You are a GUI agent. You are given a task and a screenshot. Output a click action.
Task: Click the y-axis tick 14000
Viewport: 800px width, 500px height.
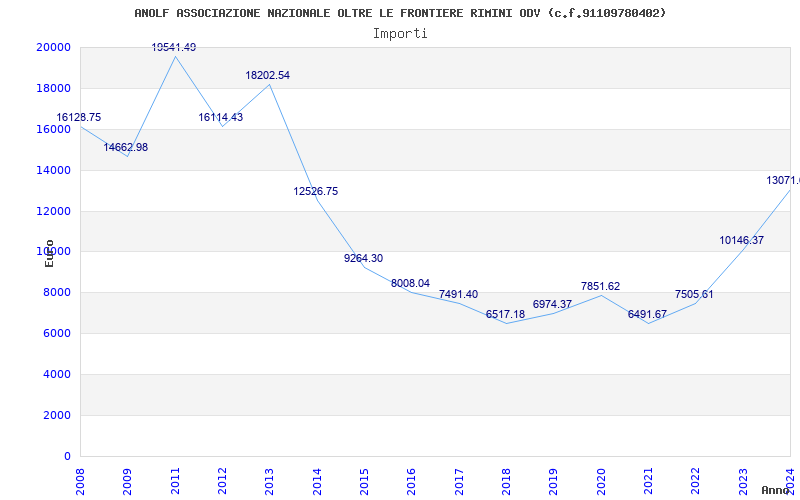point(53,170)
